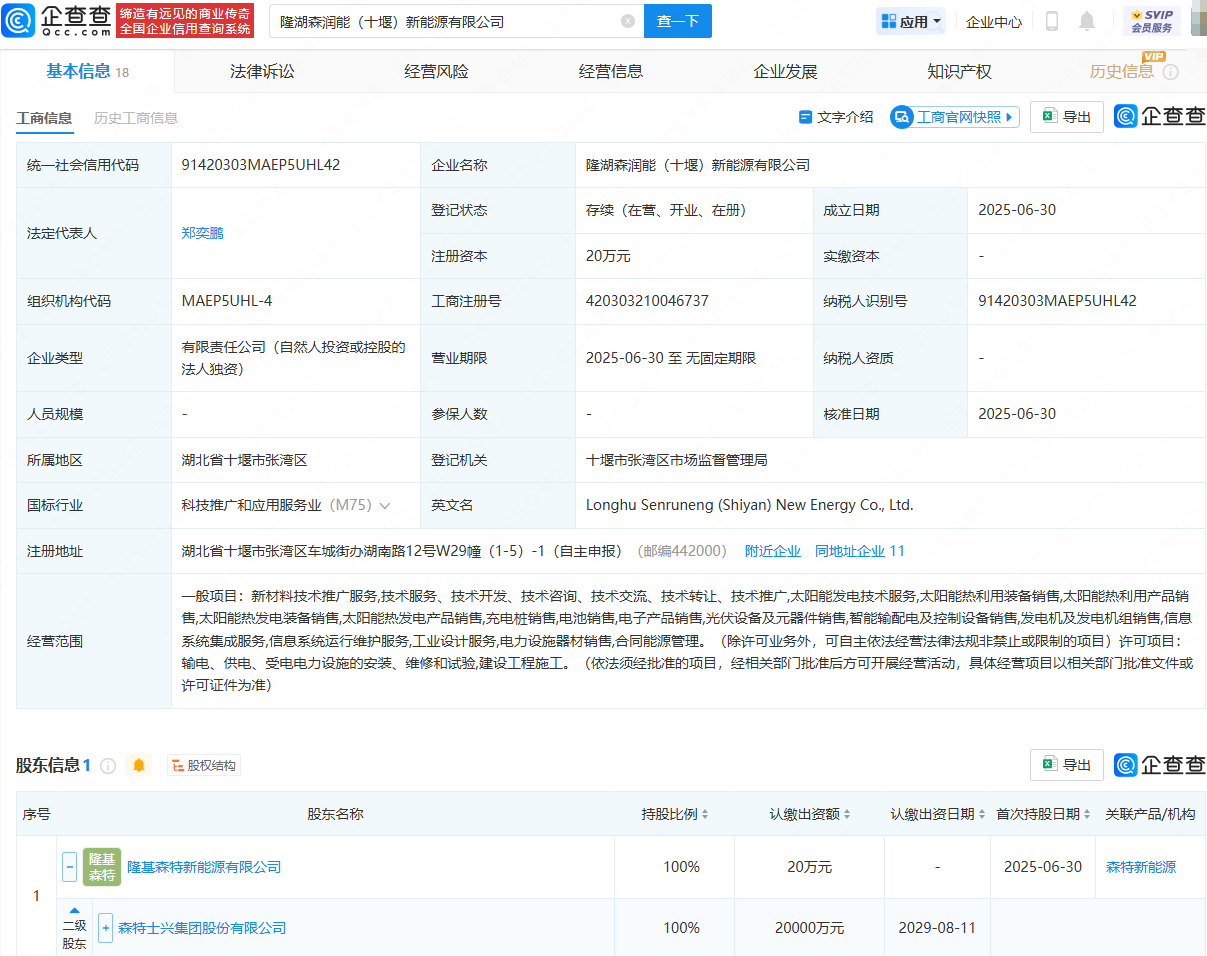Image resolution: width=1207 pixels, height=956 pixels.
Task: Click the 隆基森特 green company logo
Action: 102,867
